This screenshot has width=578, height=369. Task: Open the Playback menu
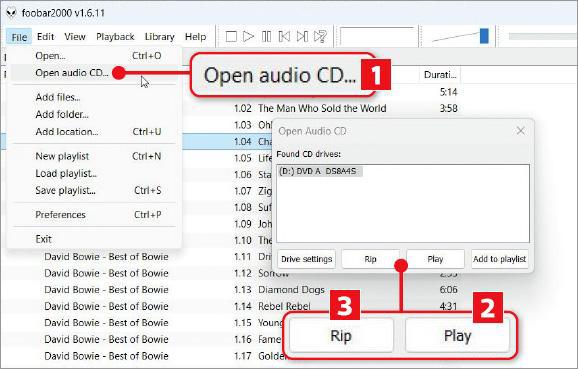(115, 37)
